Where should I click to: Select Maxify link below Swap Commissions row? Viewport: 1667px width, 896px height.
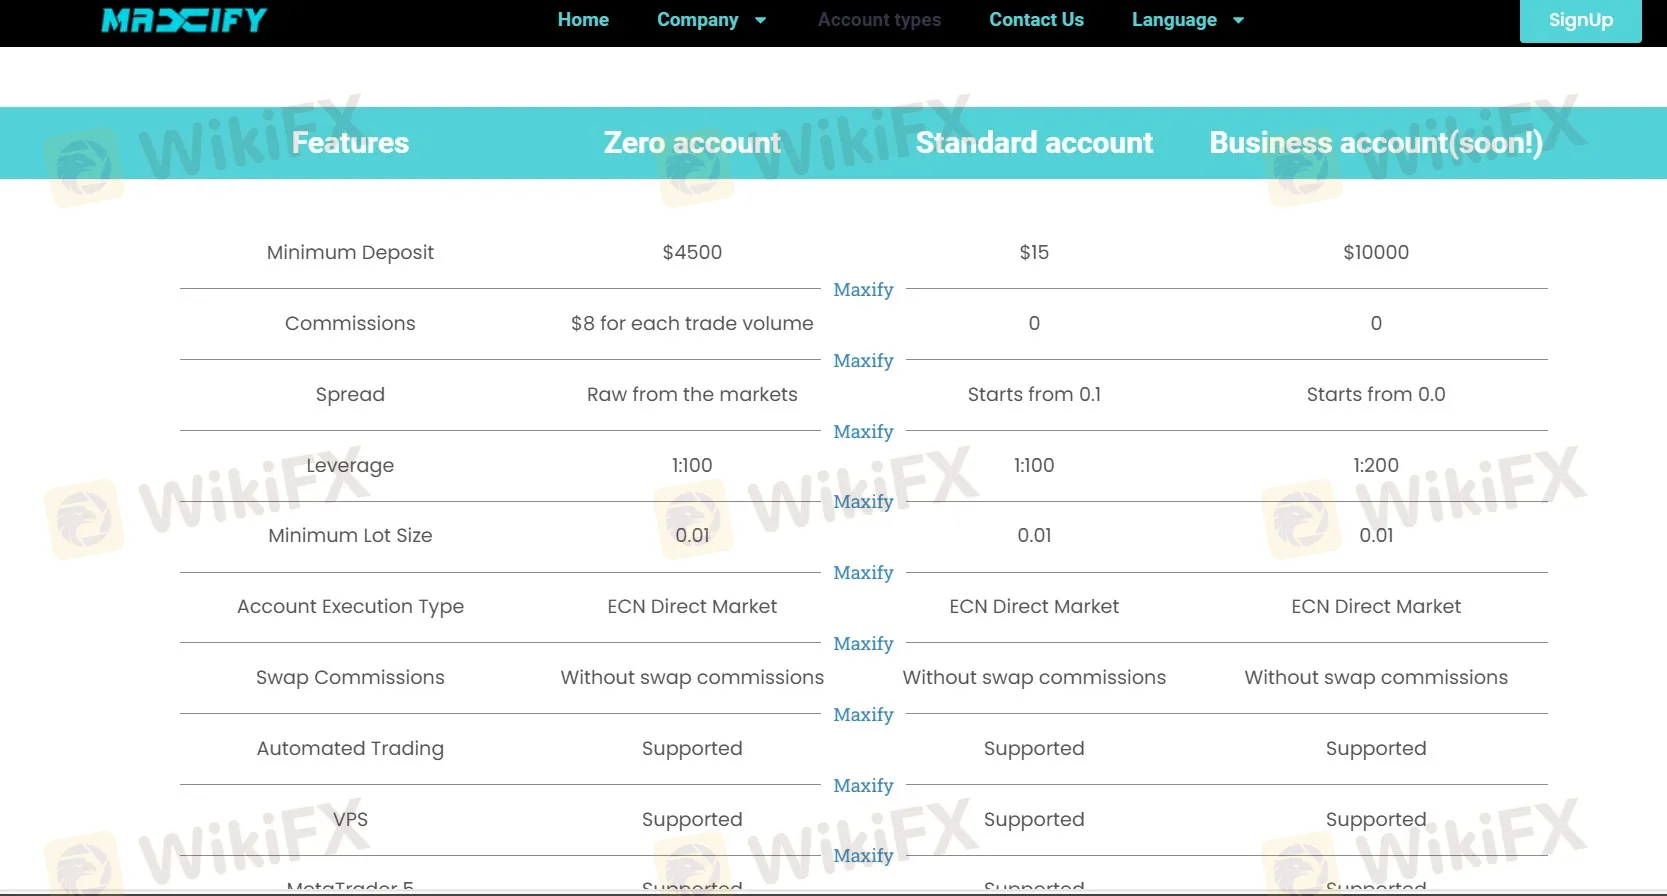pos(863,715)
